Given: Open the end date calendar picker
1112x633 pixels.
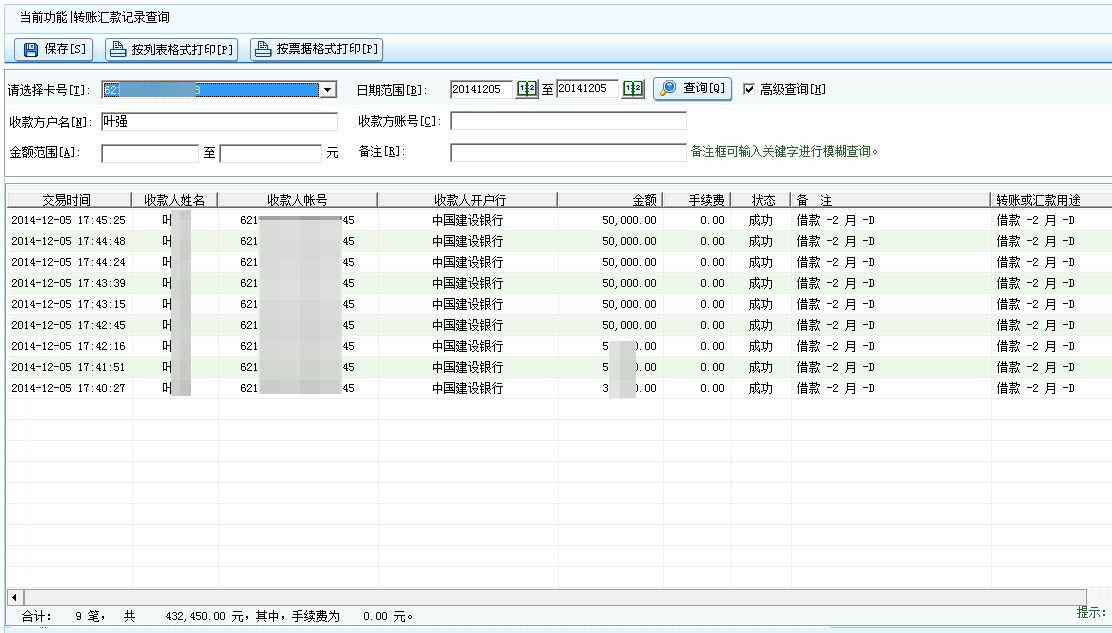Looking at the screenshot, I should point(633,90).
